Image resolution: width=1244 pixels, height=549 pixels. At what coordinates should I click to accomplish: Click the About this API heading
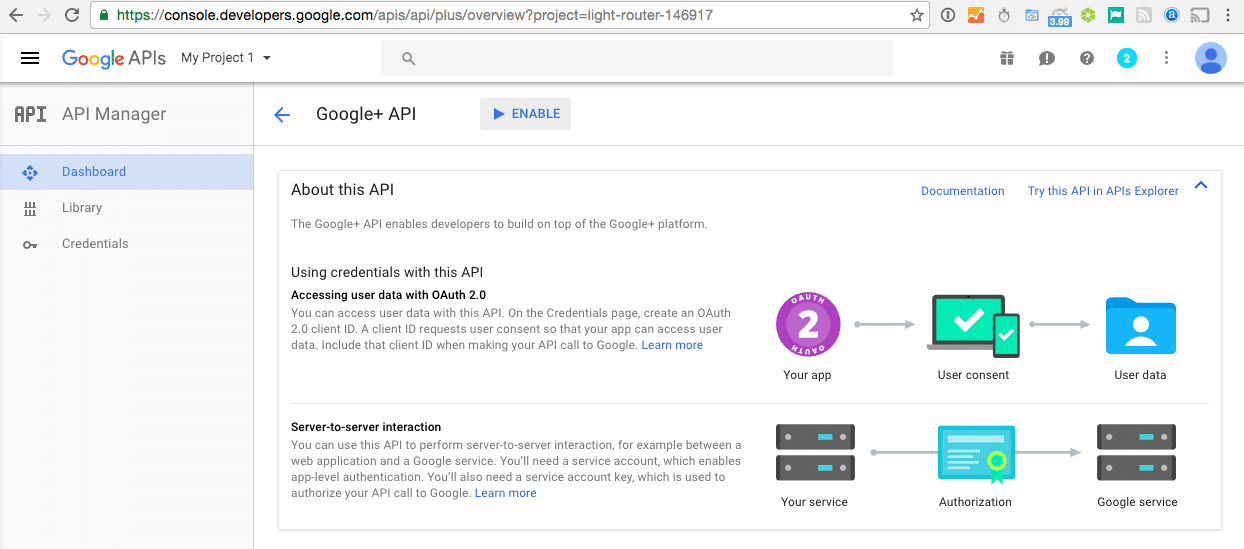pos(343,190)
